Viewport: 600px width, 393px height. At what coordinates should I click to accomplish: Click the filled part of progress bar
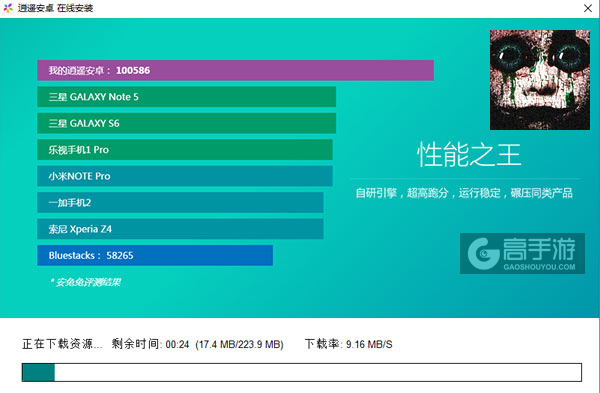[38, 372]
